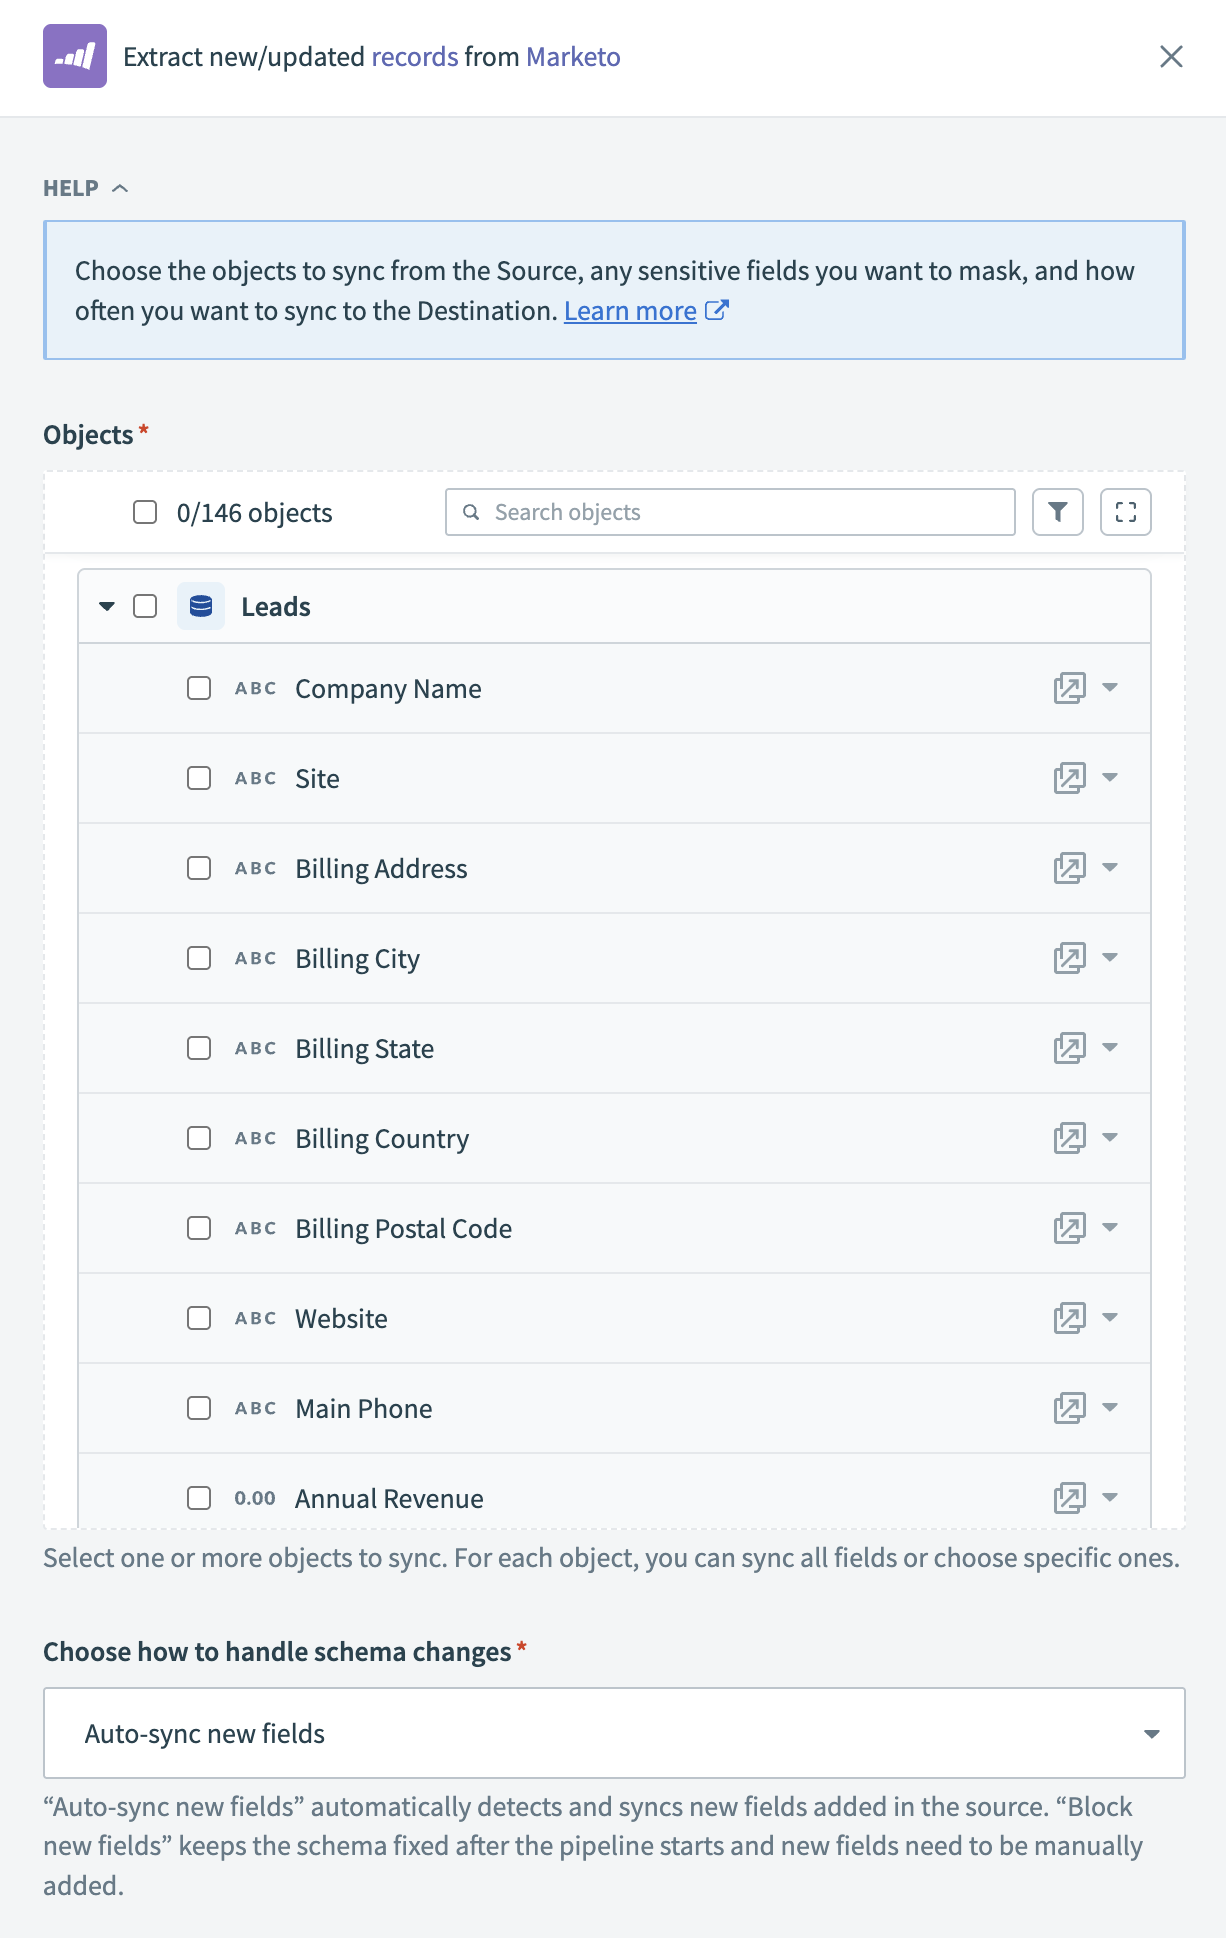
Task: Click the Leads database icon
Action: coord(201,606)
